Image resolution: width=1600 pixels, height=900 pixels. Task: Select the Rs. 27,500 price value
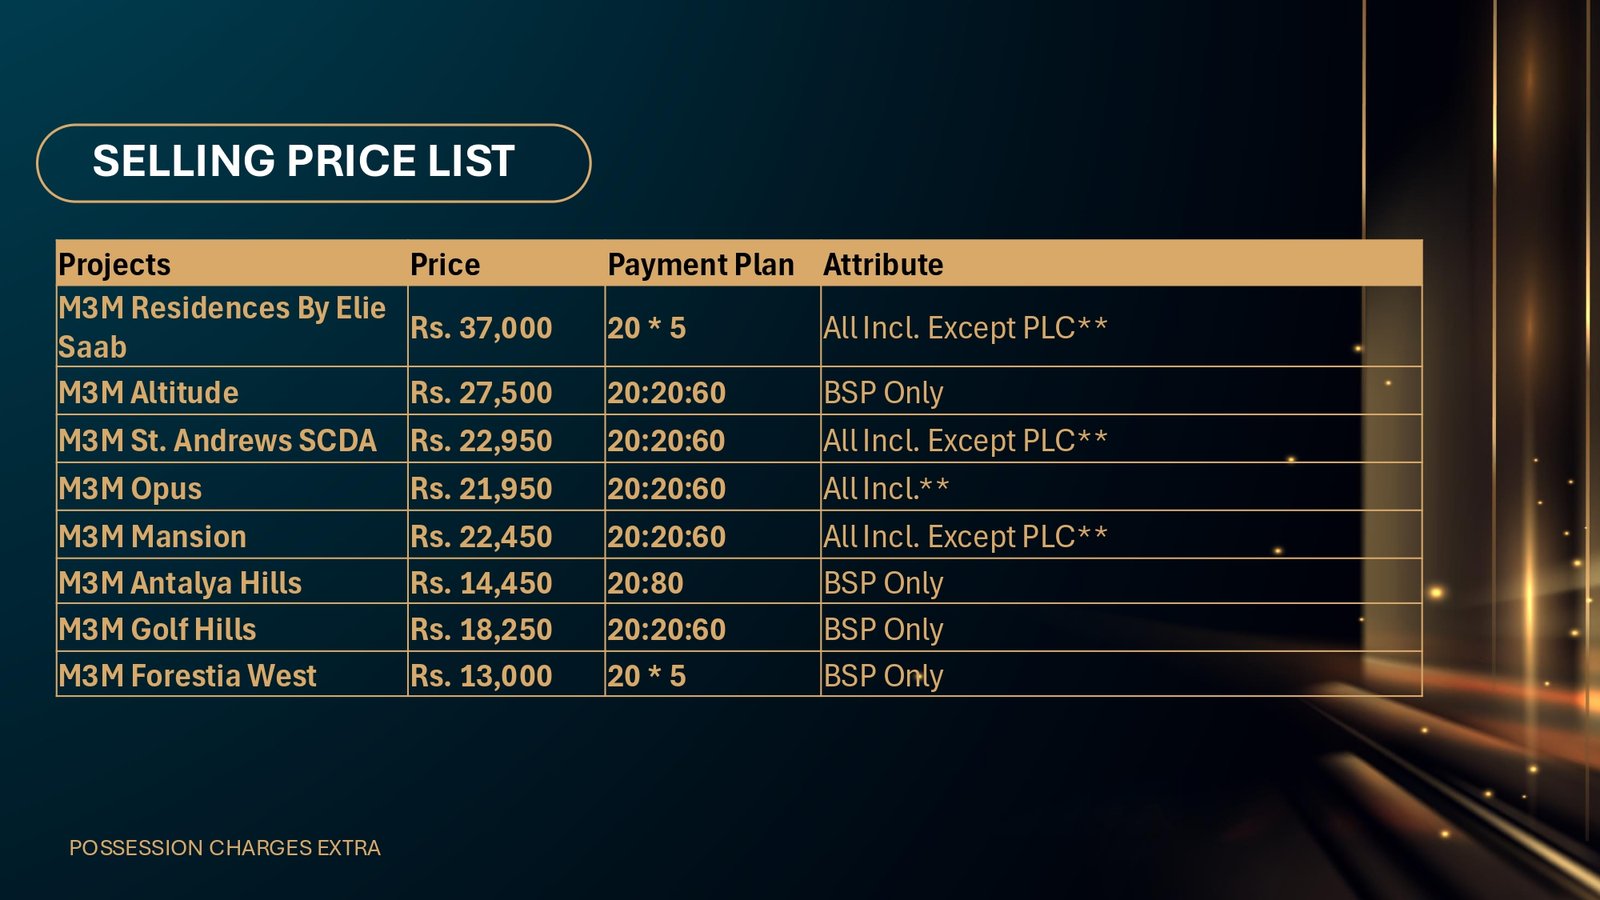(x=481, y=393)
